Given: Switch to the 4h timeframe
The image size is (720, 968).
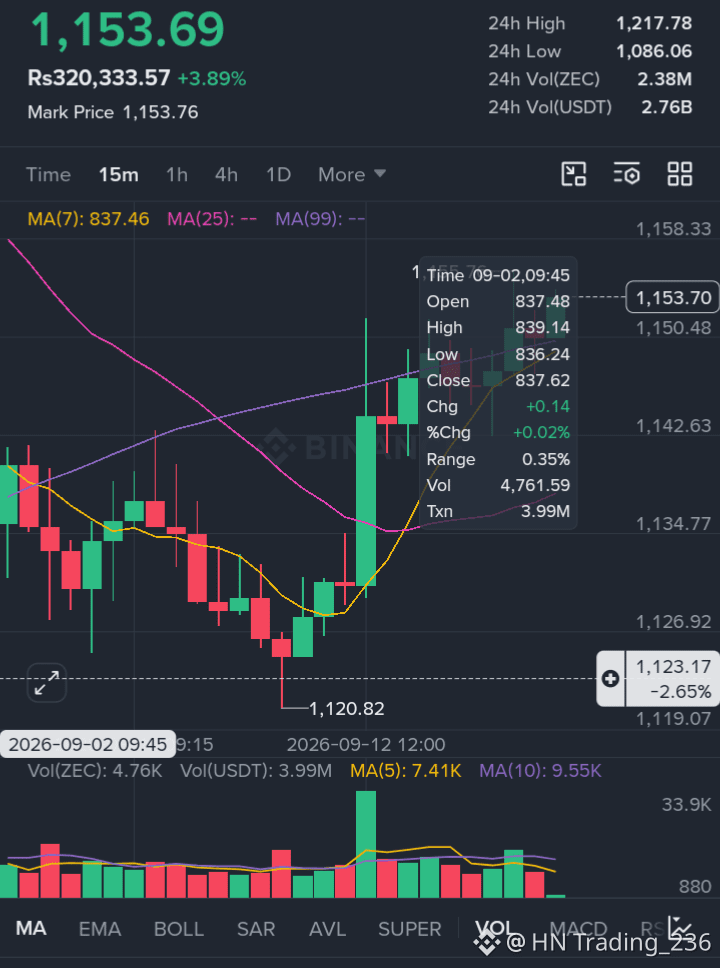Looking at the screenshot, I should coord(226,175).
